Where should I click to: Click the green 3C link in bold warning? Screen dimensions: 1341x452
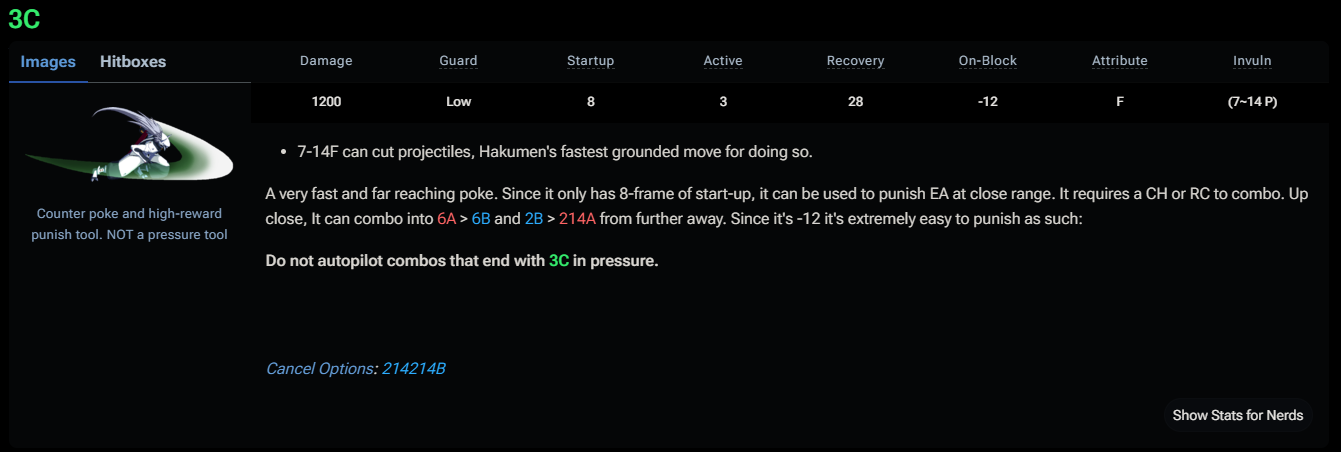click(x=559, y=262)
